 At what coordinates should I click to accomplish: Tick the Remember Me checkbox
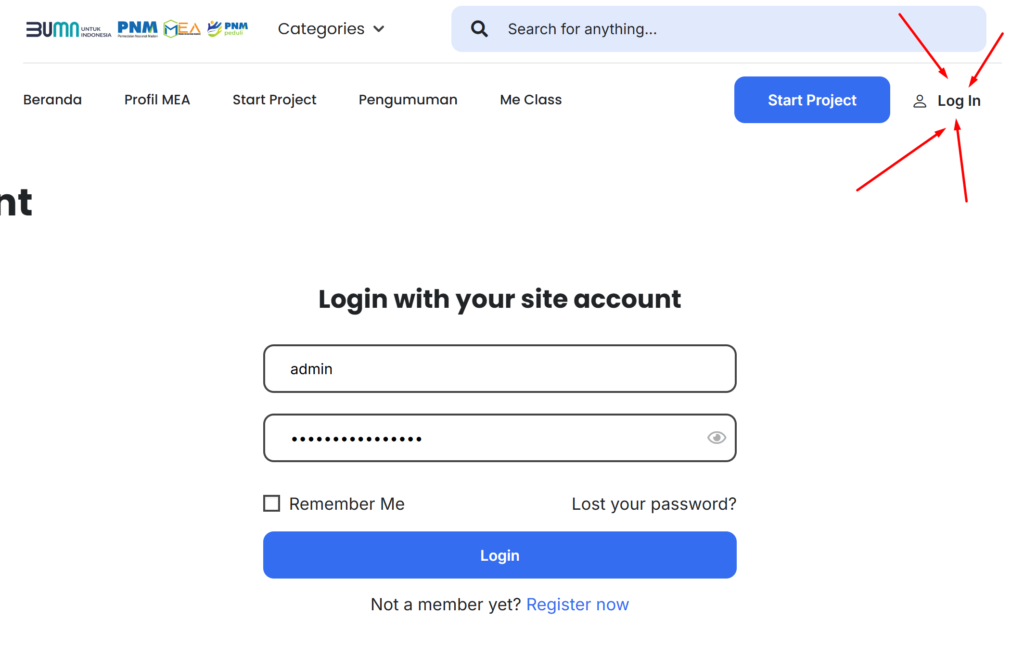click(272, 503)
